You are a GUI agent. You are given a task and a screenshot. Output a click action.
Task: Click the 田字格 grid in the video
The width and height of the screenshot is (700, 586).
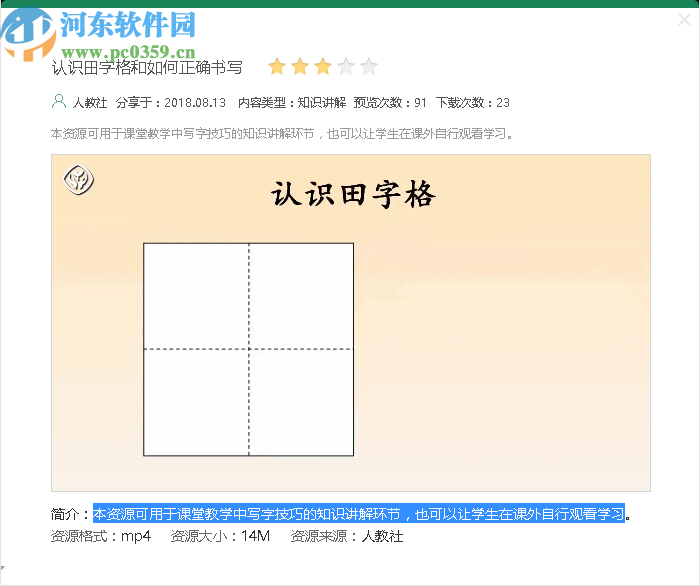click(249, 349)
